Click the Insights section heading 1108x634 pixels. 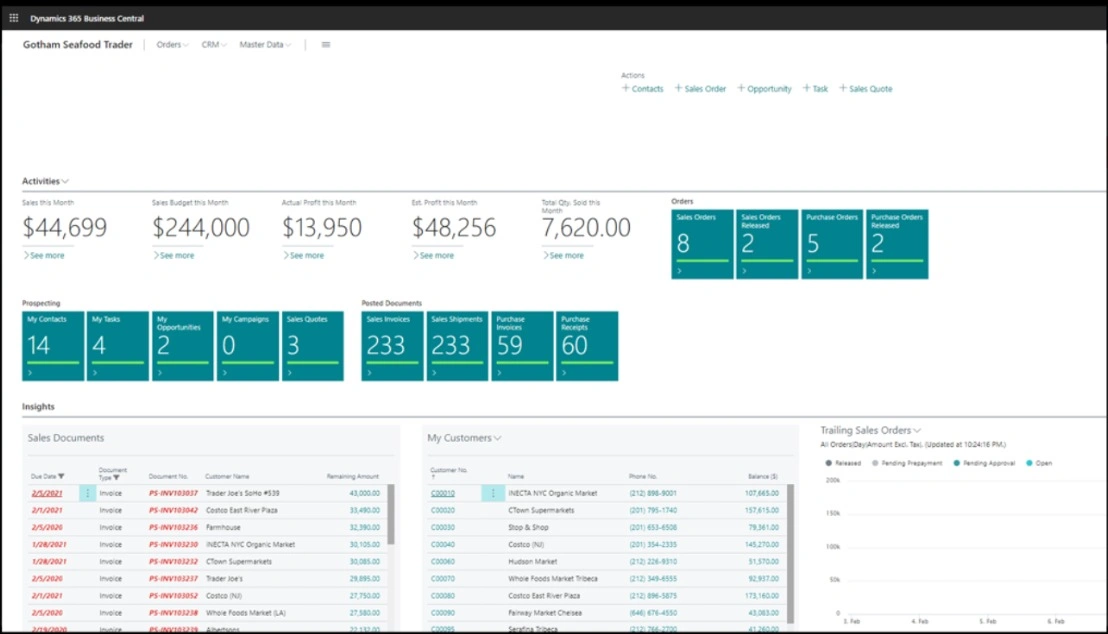point(38,406)
